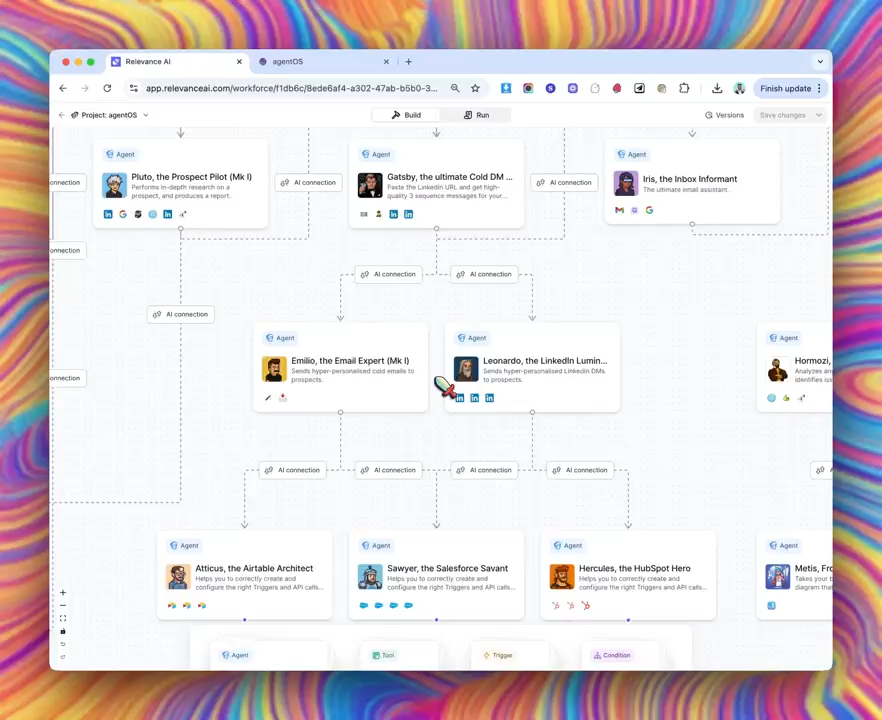Open the browser downloads icon

tap(717, 88)
